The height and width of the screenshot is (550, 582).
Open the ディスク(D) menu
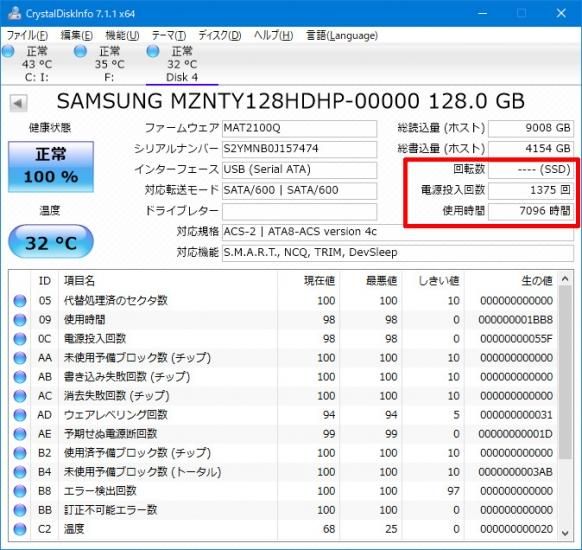point(220,36)
